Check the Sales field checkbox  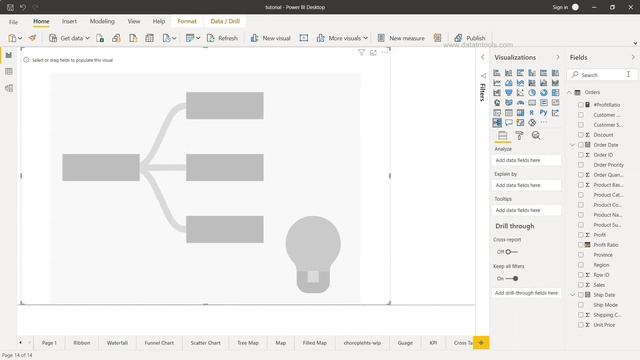(x=581, y=285)
